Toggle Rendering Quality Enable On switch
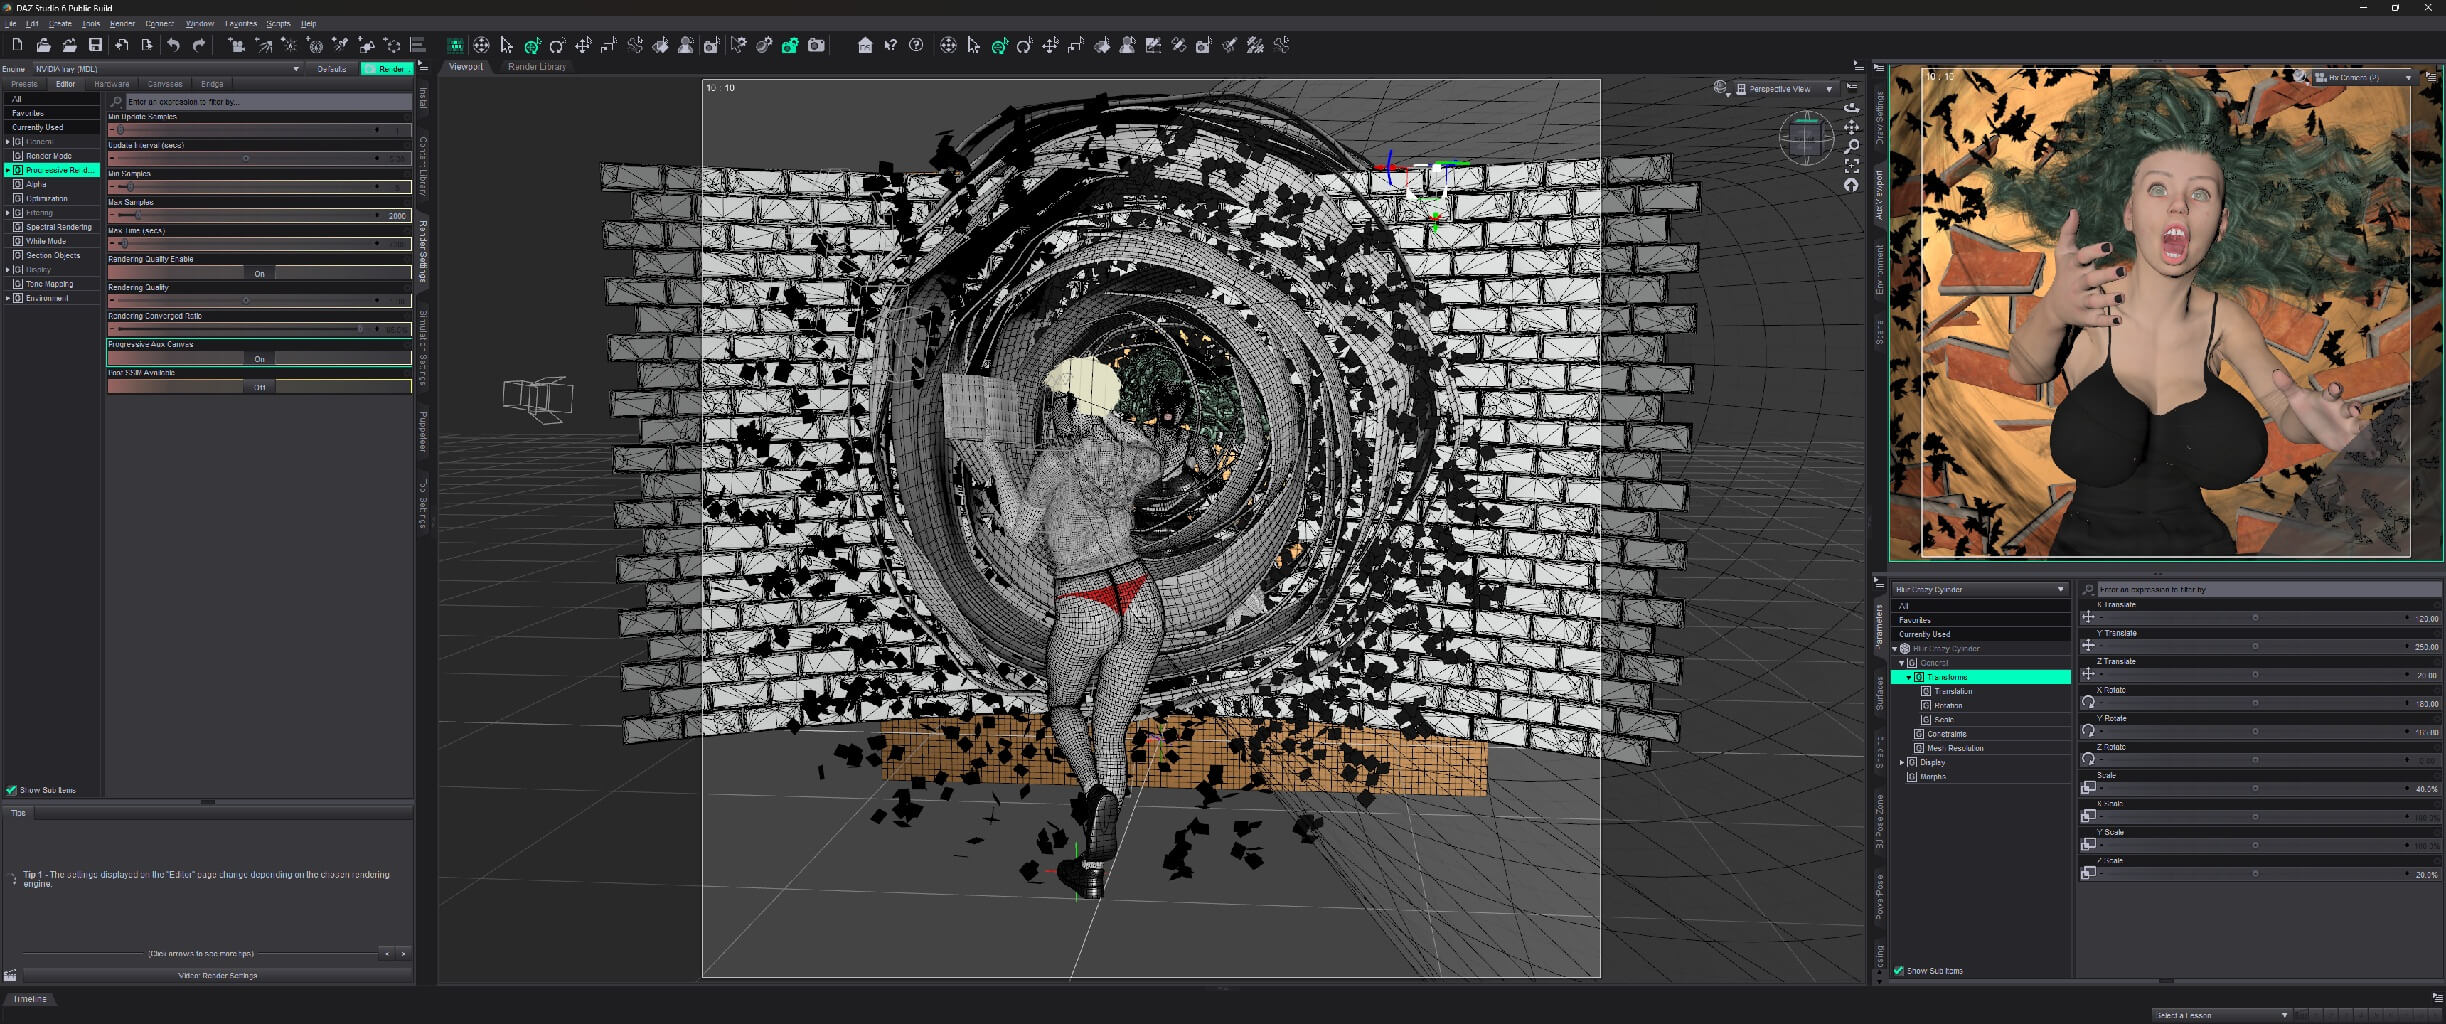 (x=259, y=273)
